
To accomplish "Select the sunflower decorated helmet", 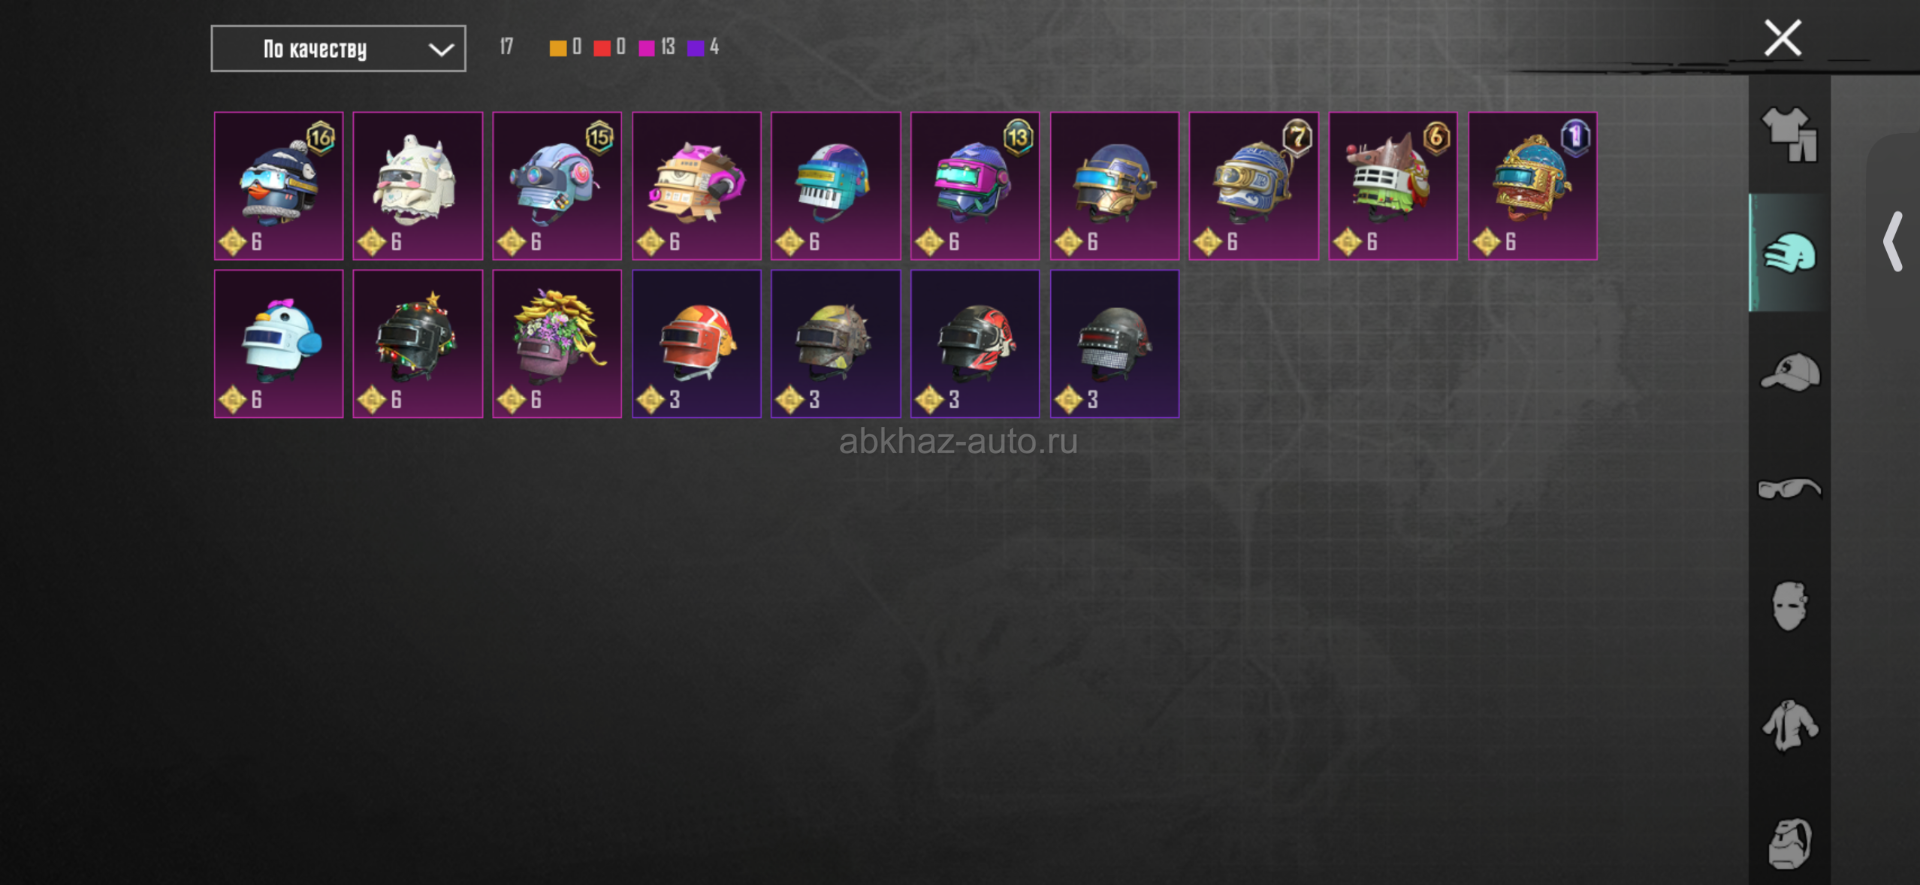I will click(x=557, y=344).
